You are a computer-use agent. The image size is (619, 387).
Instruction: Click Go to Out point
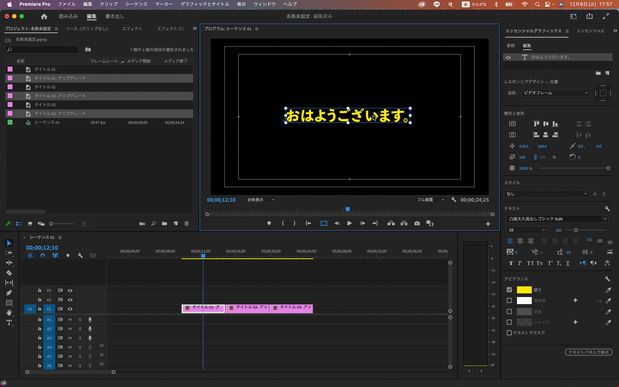(375, 224)
